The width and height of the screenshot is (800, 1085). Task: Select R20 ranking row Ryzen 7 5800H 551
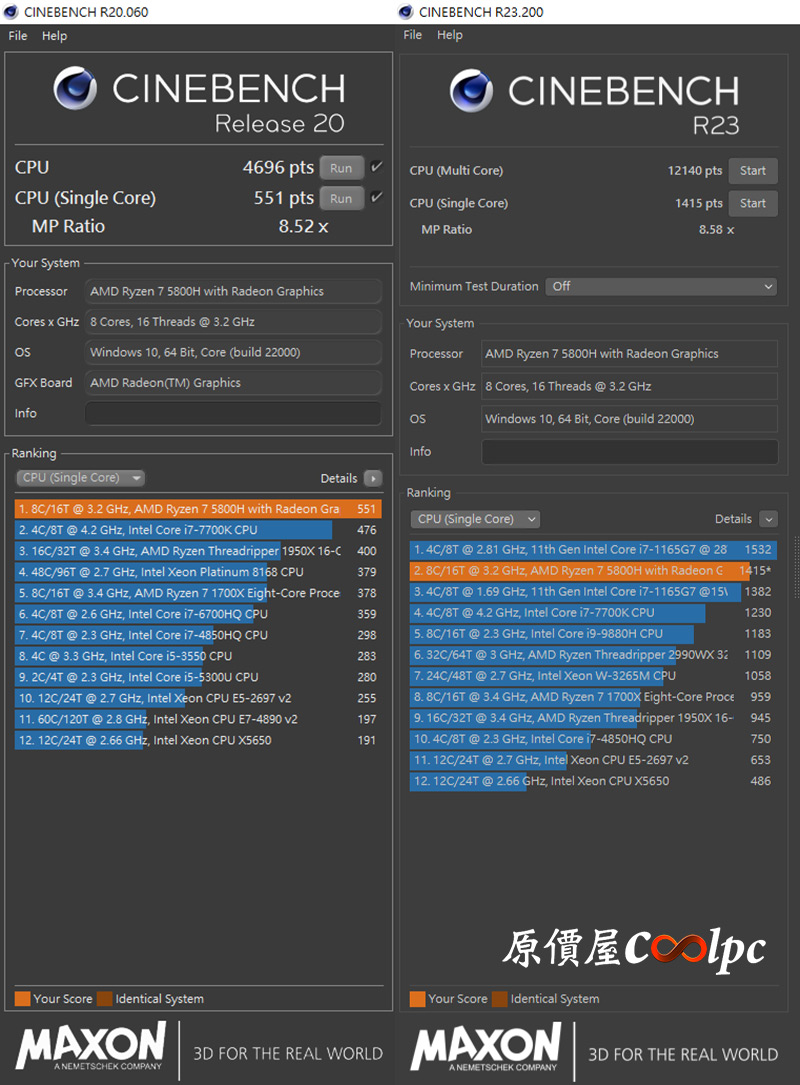point(198,509)
